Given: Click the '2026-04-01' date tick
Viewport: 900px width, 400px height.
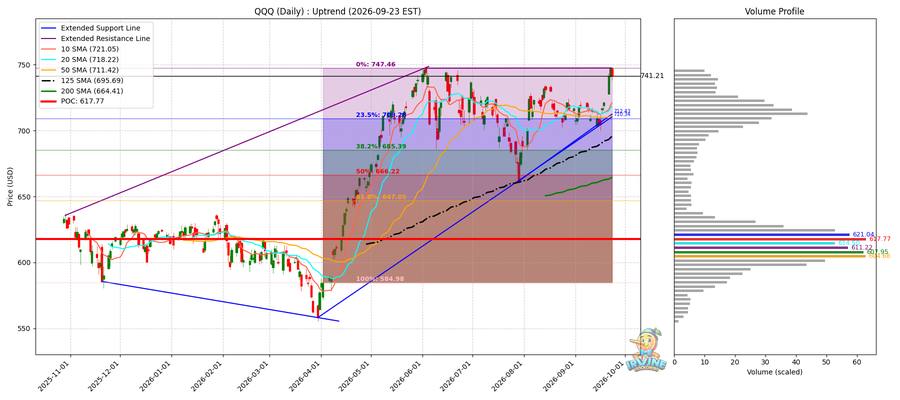Looking at the screenshot, I should [x=306, y=374].
